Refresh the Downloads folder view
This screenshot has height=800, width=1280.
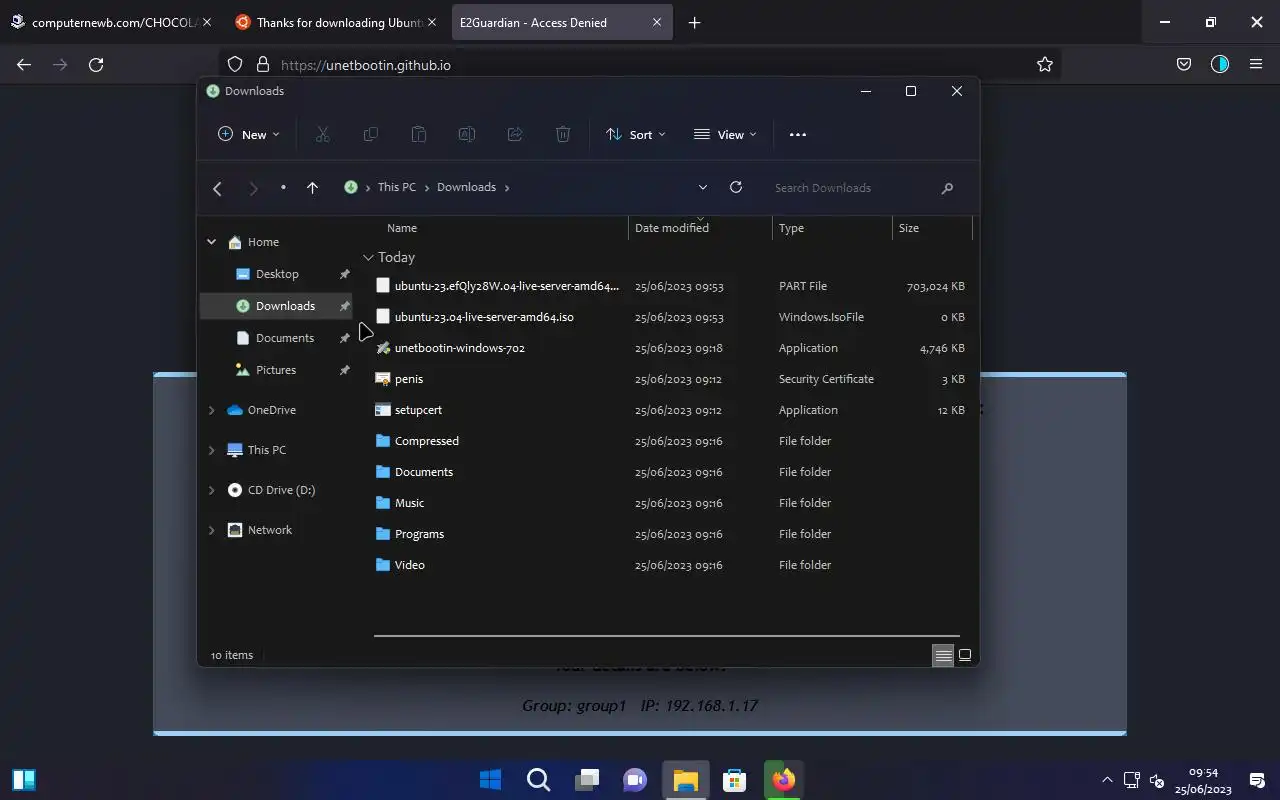coord(735,187)
